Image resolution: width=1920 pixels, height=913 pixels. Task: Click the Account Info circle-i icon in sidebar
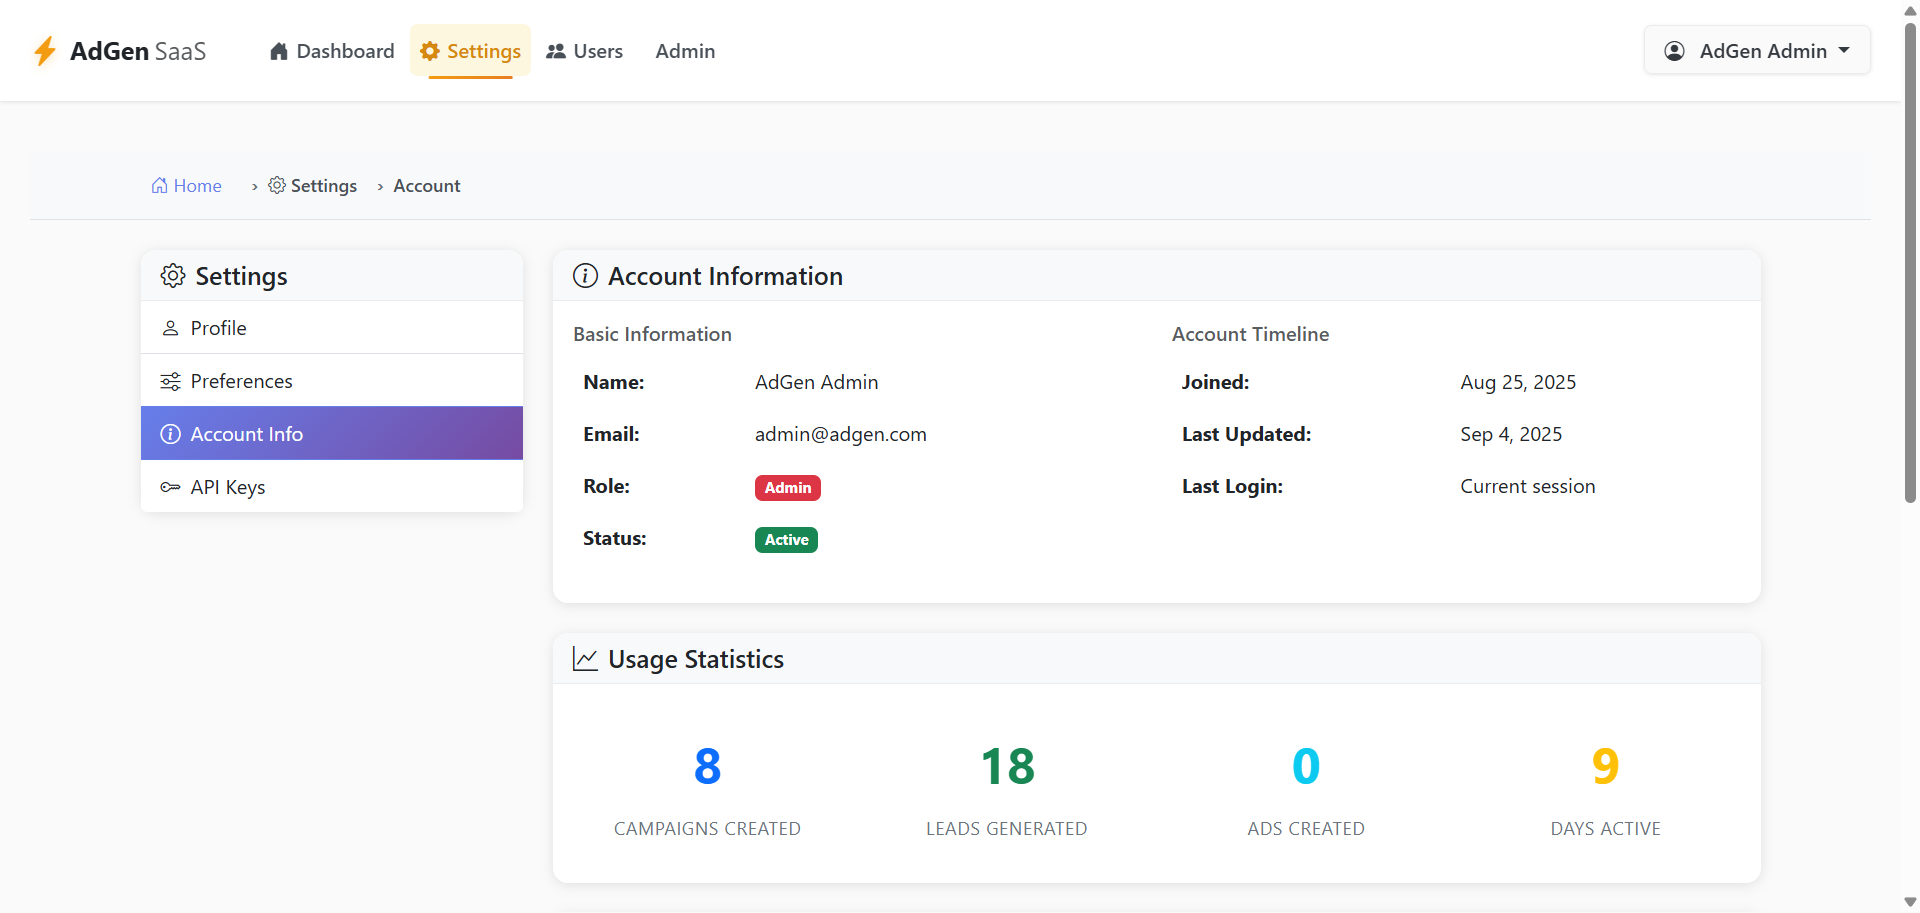171,434
